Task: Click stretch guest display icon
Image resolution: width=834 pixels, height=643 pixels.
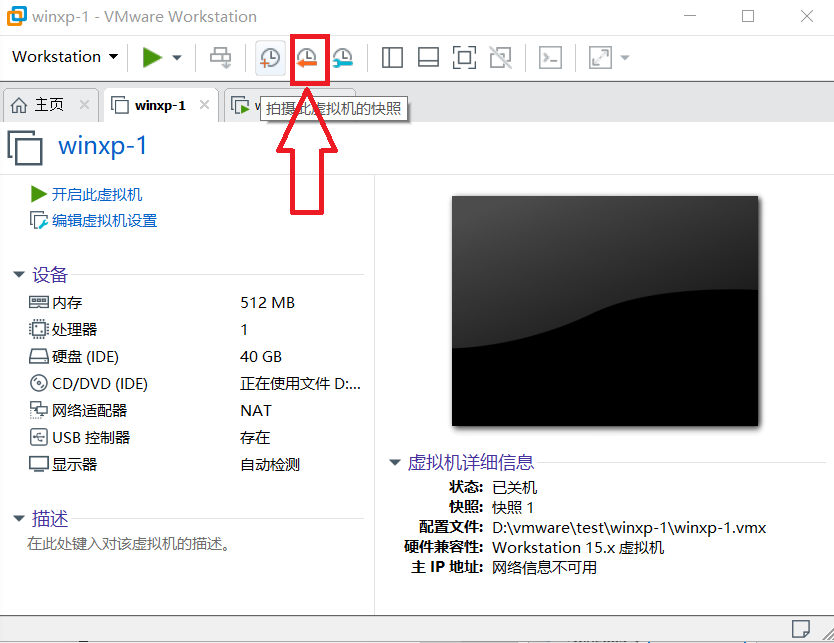Action: point(600,57)
